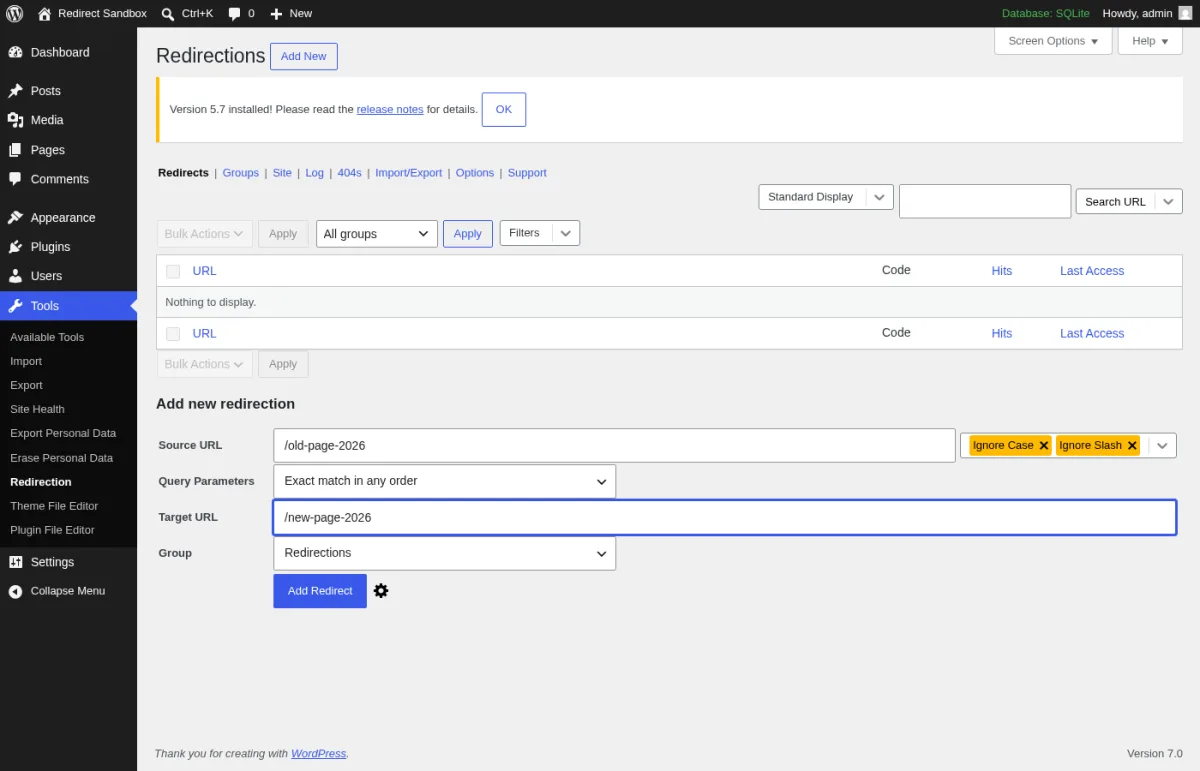Open the WordPress footer link

(319, 754)
